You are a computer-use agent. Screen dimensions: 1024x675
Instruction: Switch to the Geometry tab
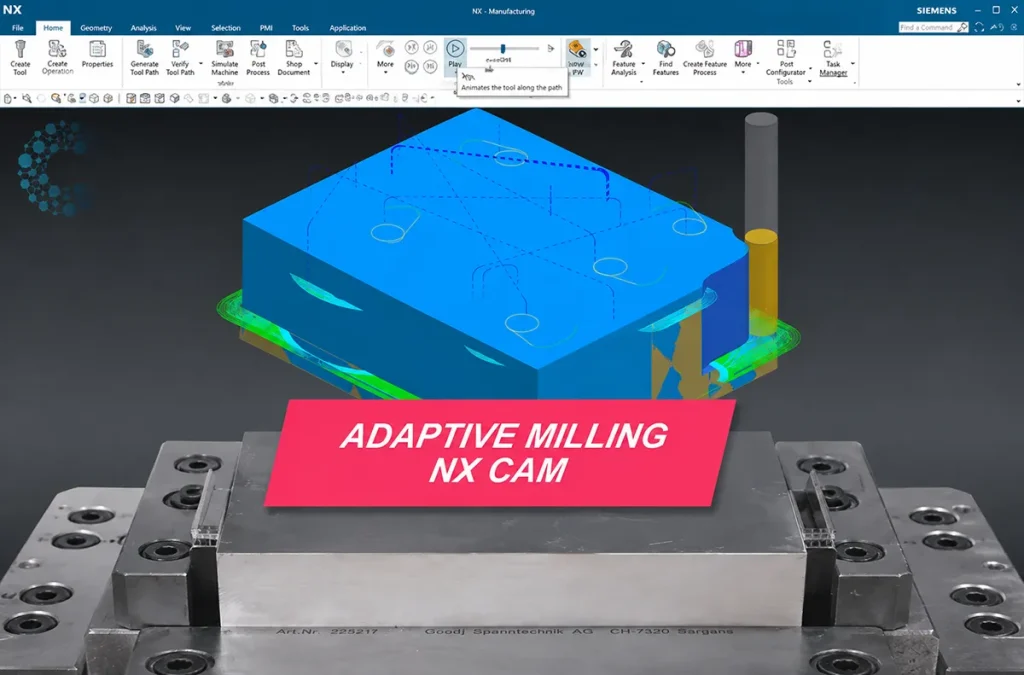coord(96,28)
